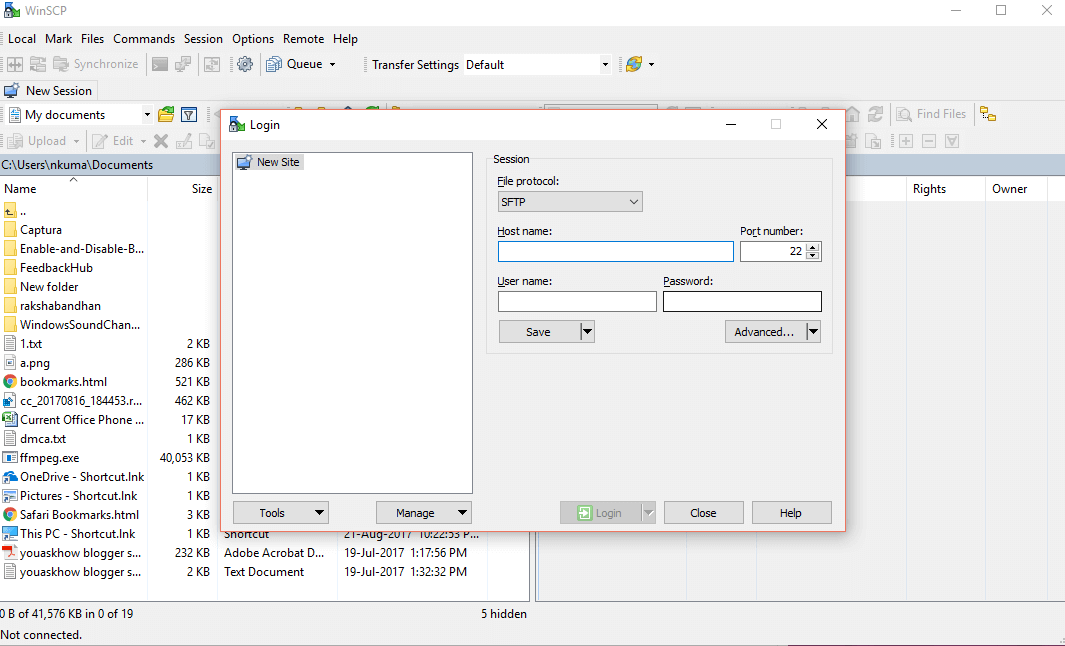Select the FeedbackHub folder
Viewport: 1065px width, 646px height.
pos(56,268)
